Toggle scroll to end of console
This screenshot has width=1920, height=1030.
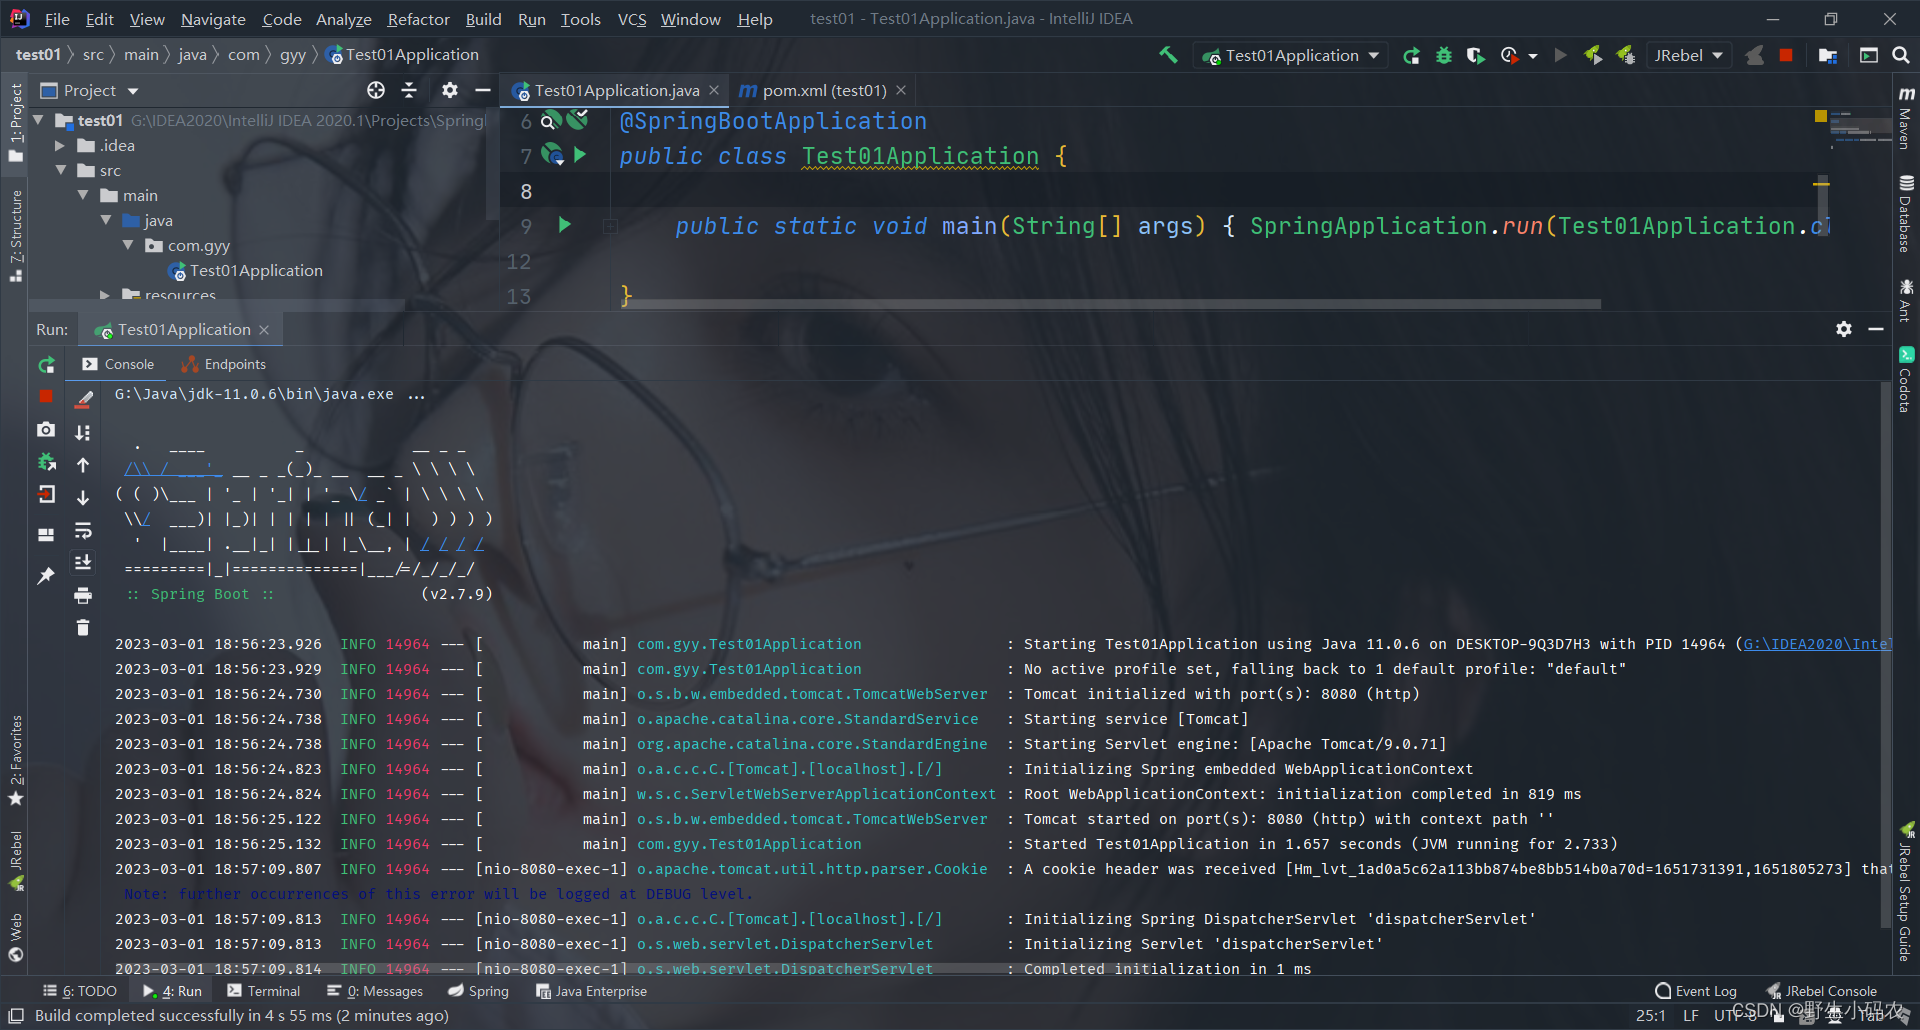pos(83,562)
